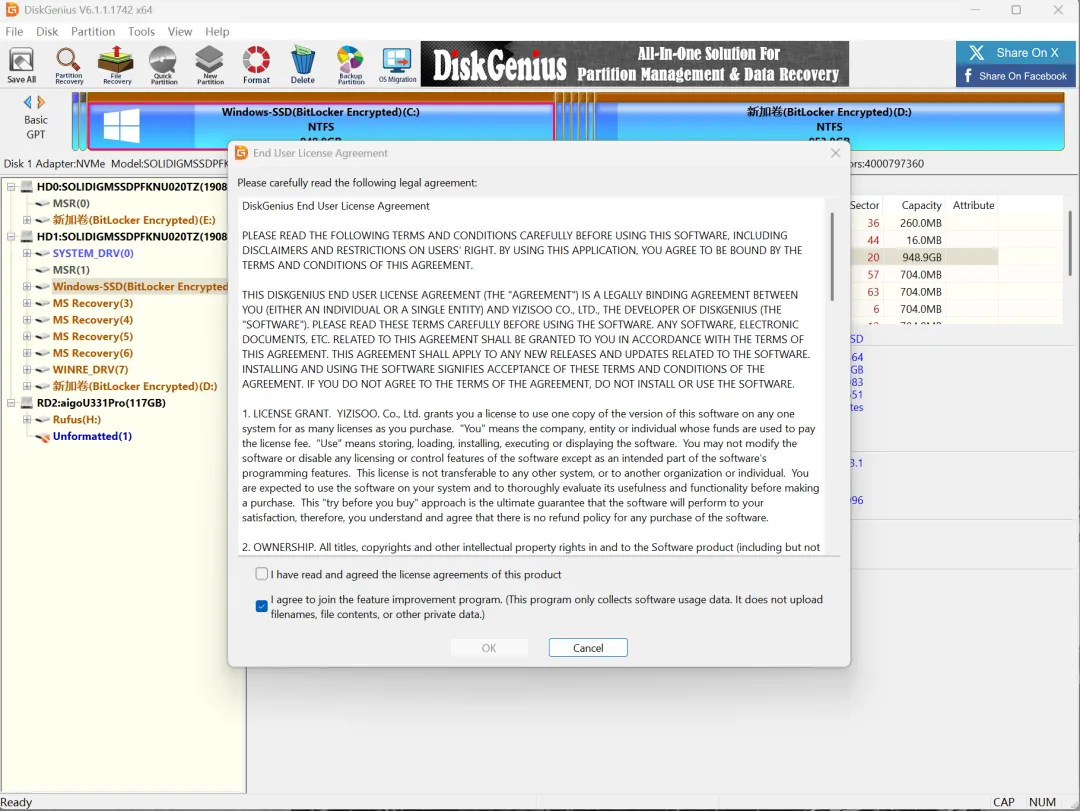Select MSR(0) in the tree
Viewport: 1080px width, 811px height.
click(71, 203)
